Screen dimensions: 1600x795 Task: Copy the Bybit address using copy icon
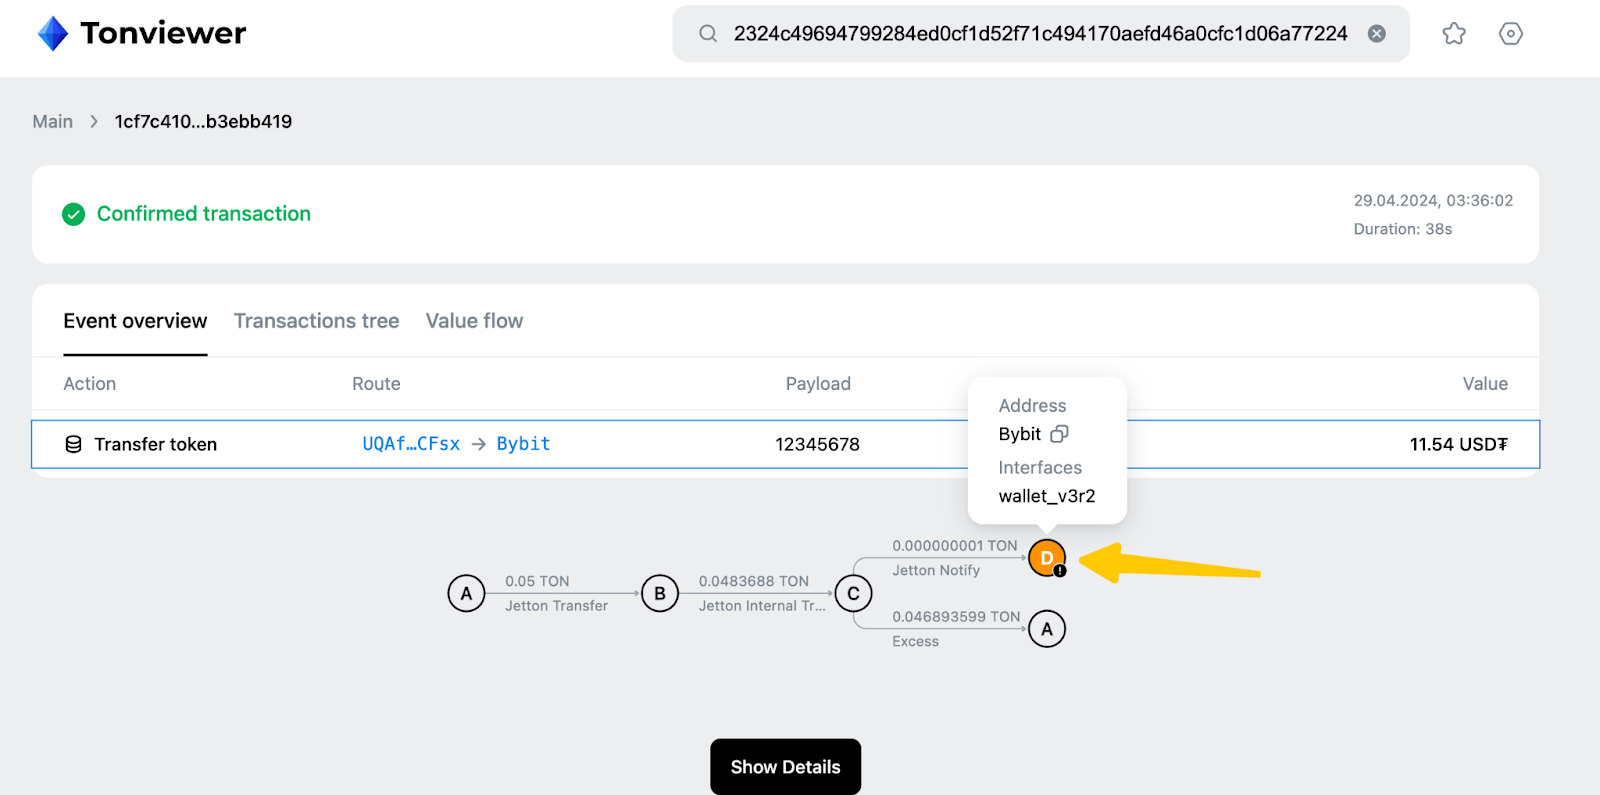(x=1059, y=434)
